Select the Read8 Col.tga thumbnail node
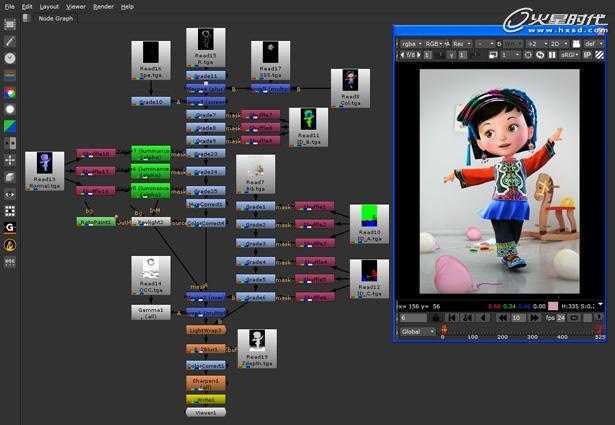The width and height of the screenshot is (615, 425). pos(350,88)
